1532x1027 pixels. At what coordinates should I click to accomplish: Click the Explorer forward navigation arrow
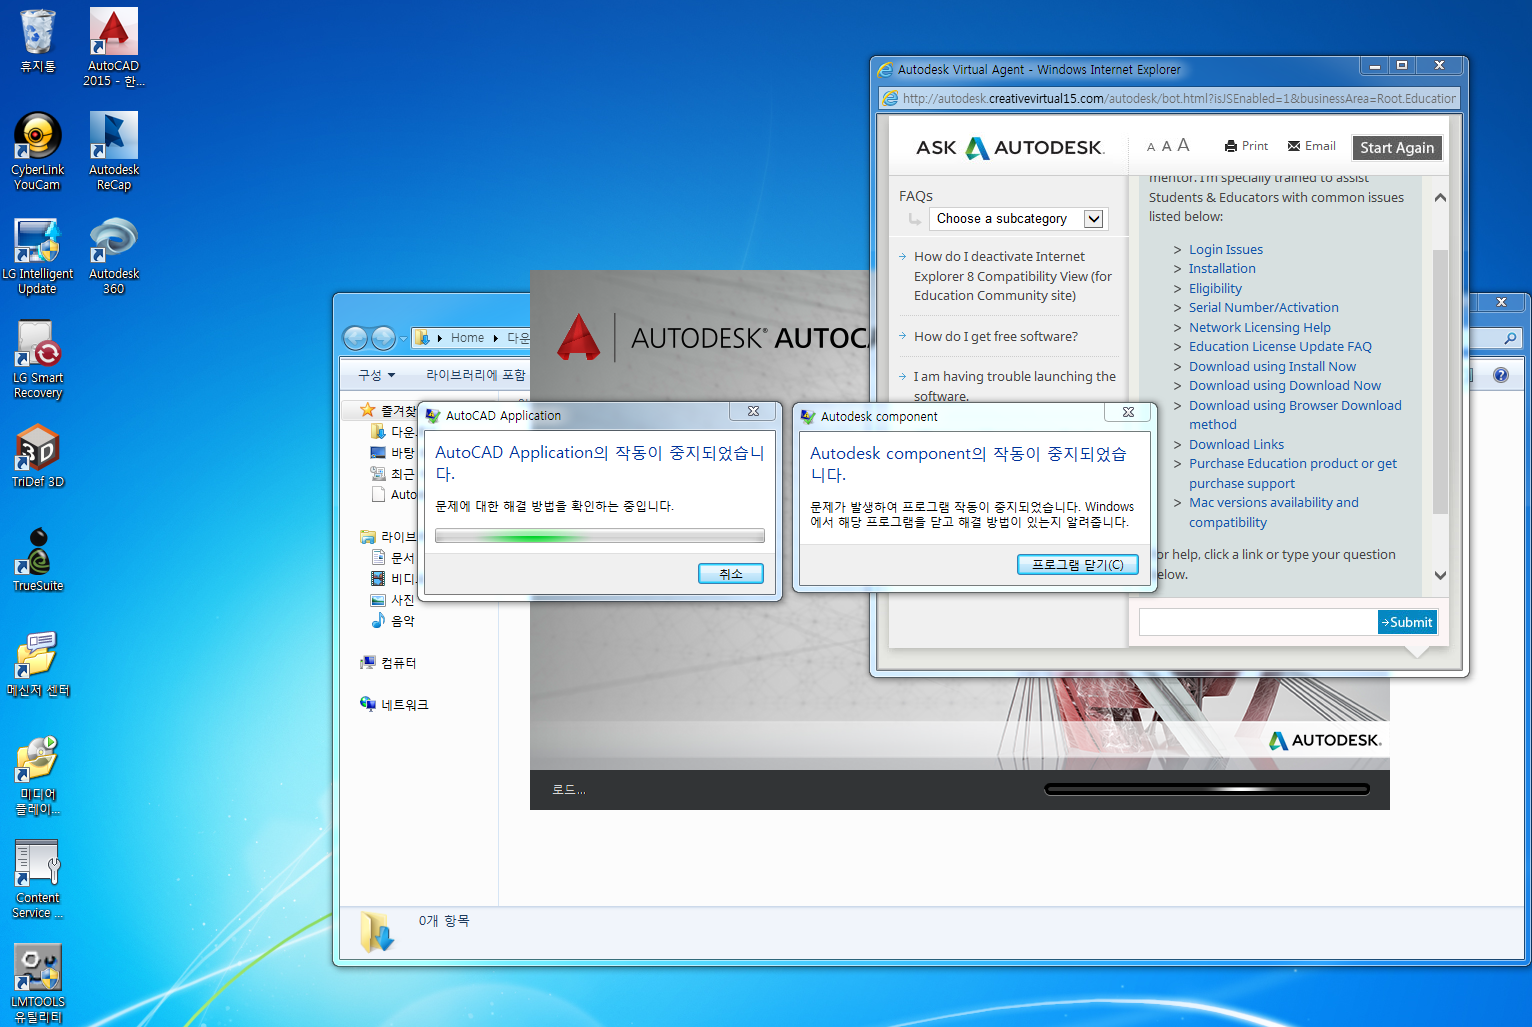pyautogui.click(x=383, y=338)
